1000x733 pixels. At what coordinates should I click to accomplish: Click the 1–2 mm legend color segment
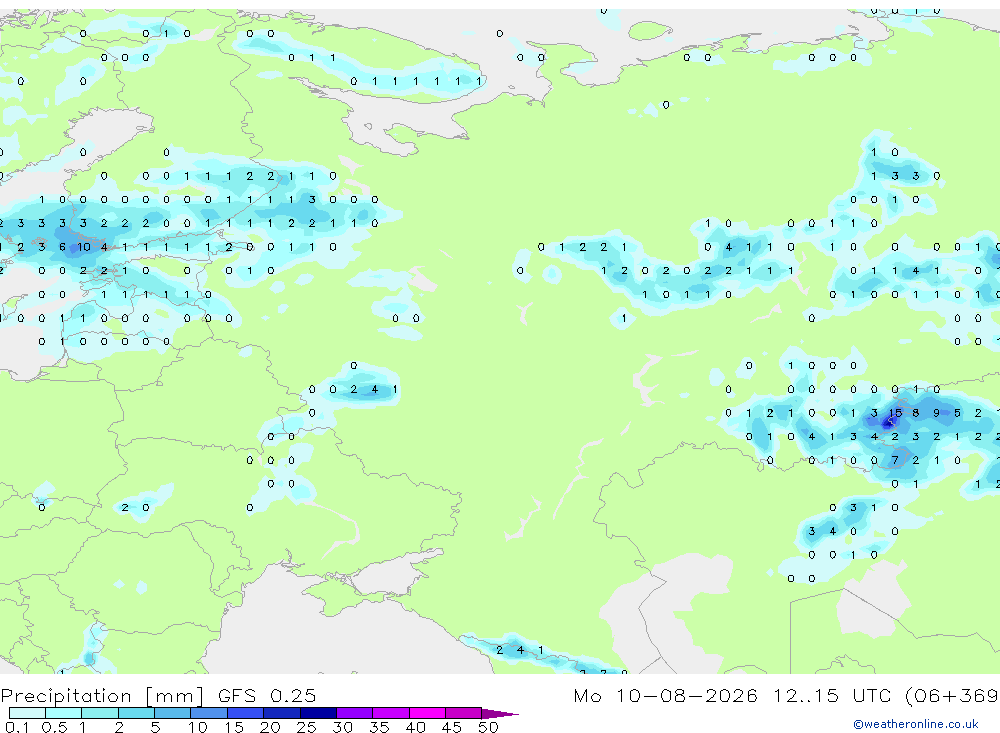coord(100,713)
